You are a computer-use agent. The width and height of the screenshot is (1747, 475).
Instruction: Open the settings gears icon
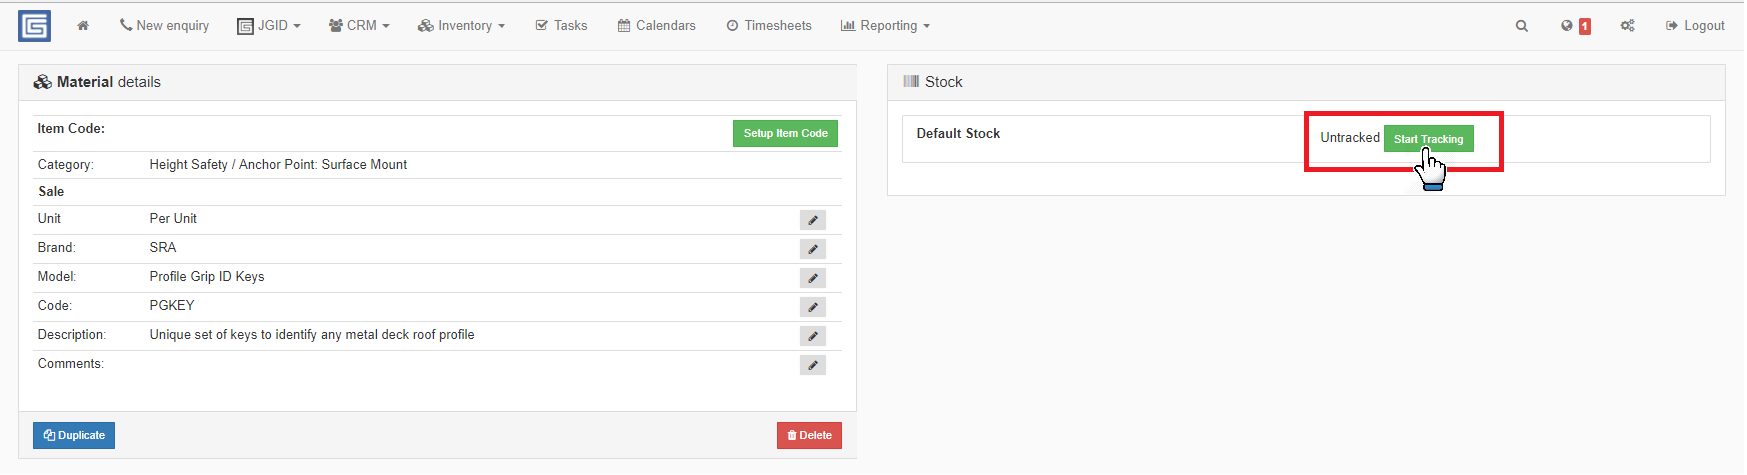(x=1627, y=26)
